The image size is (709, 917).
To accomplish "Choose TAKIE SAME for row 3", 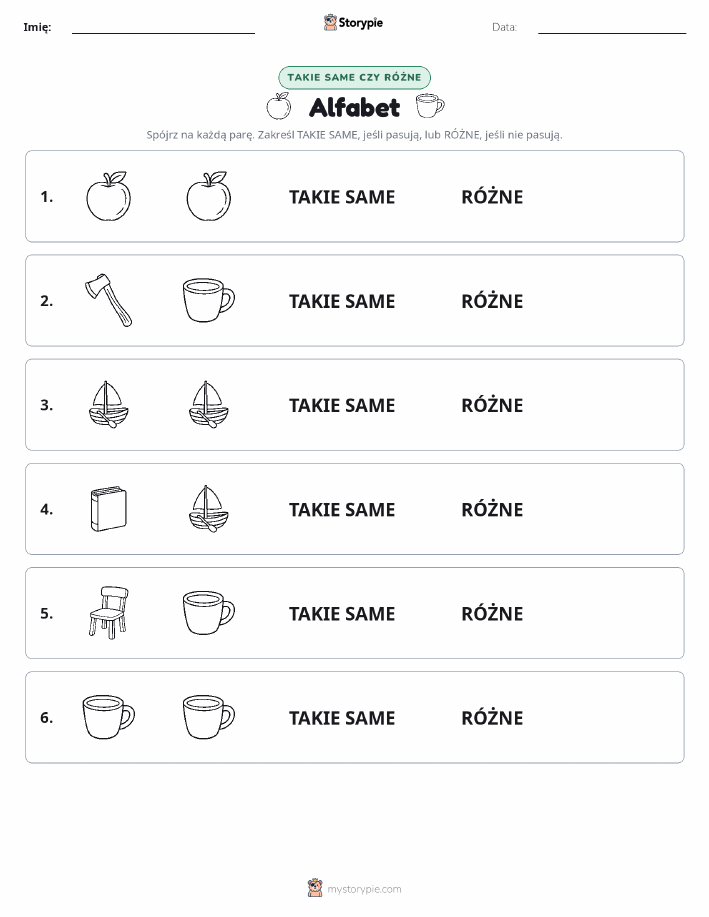I will [342, 405].
